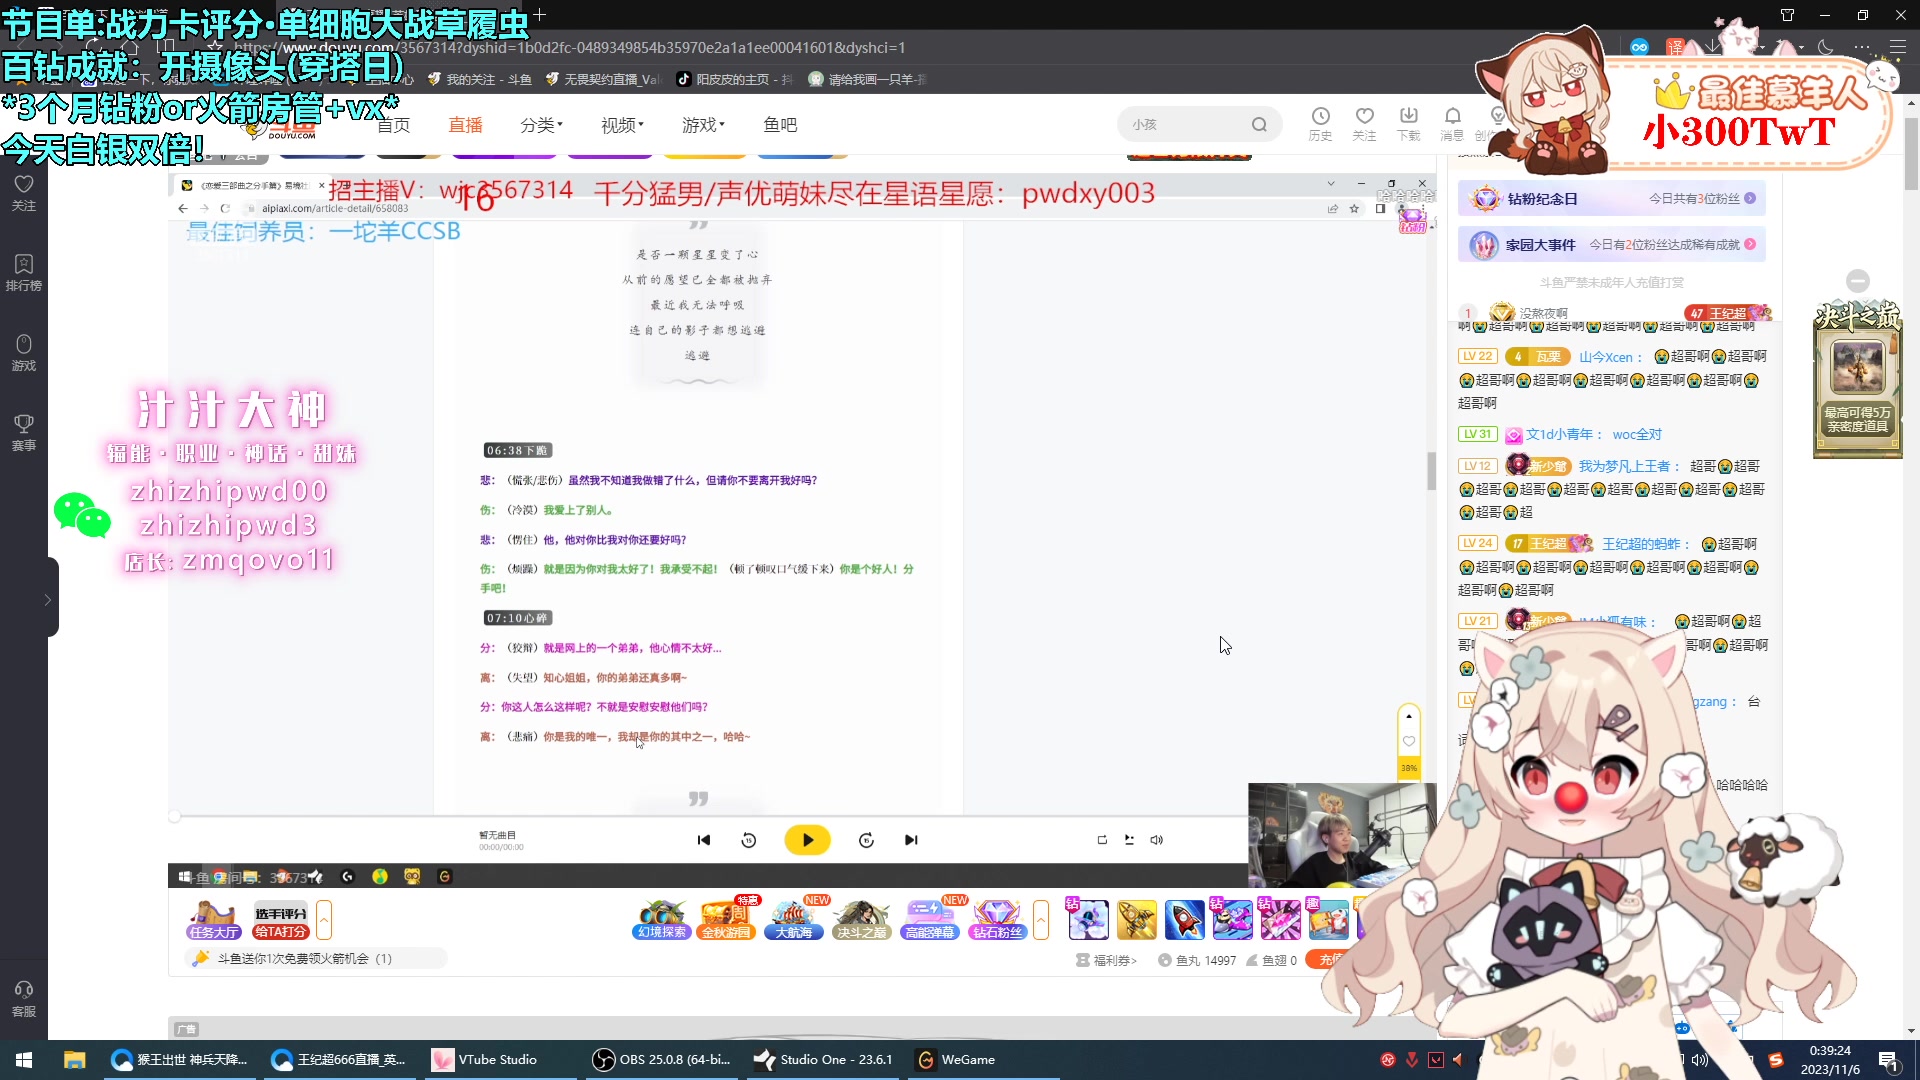This screenshot has height=1080, width=1920.
Task: Open OBS 25.0.8 from the taskbar
Action: coord(663,1060)
